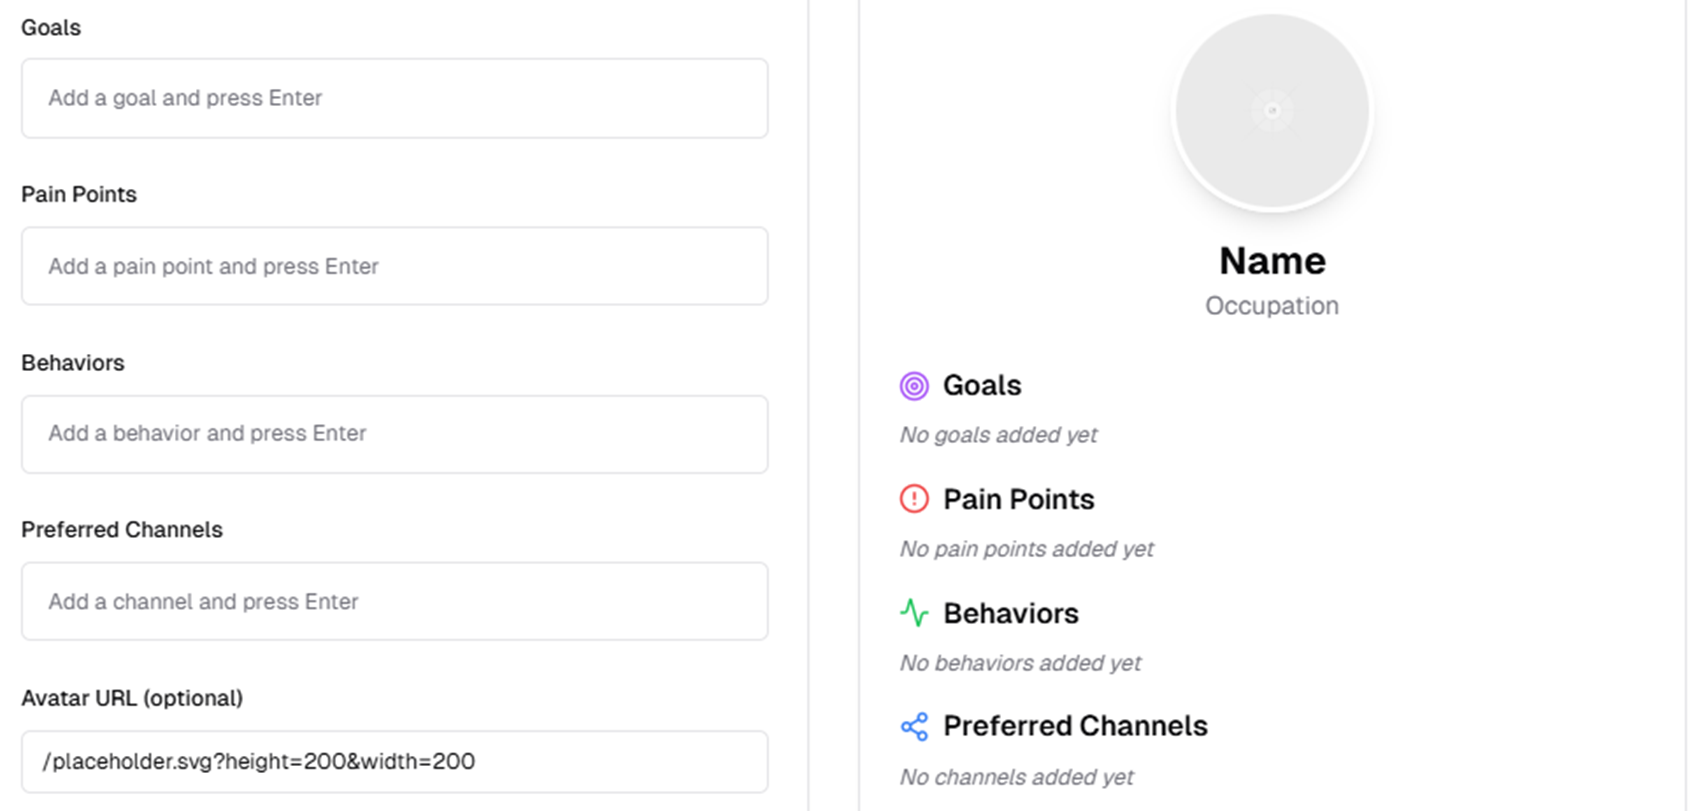1699x811 pixels.
Task: Focus the Behaviors input field
Action: coord(395,434)
